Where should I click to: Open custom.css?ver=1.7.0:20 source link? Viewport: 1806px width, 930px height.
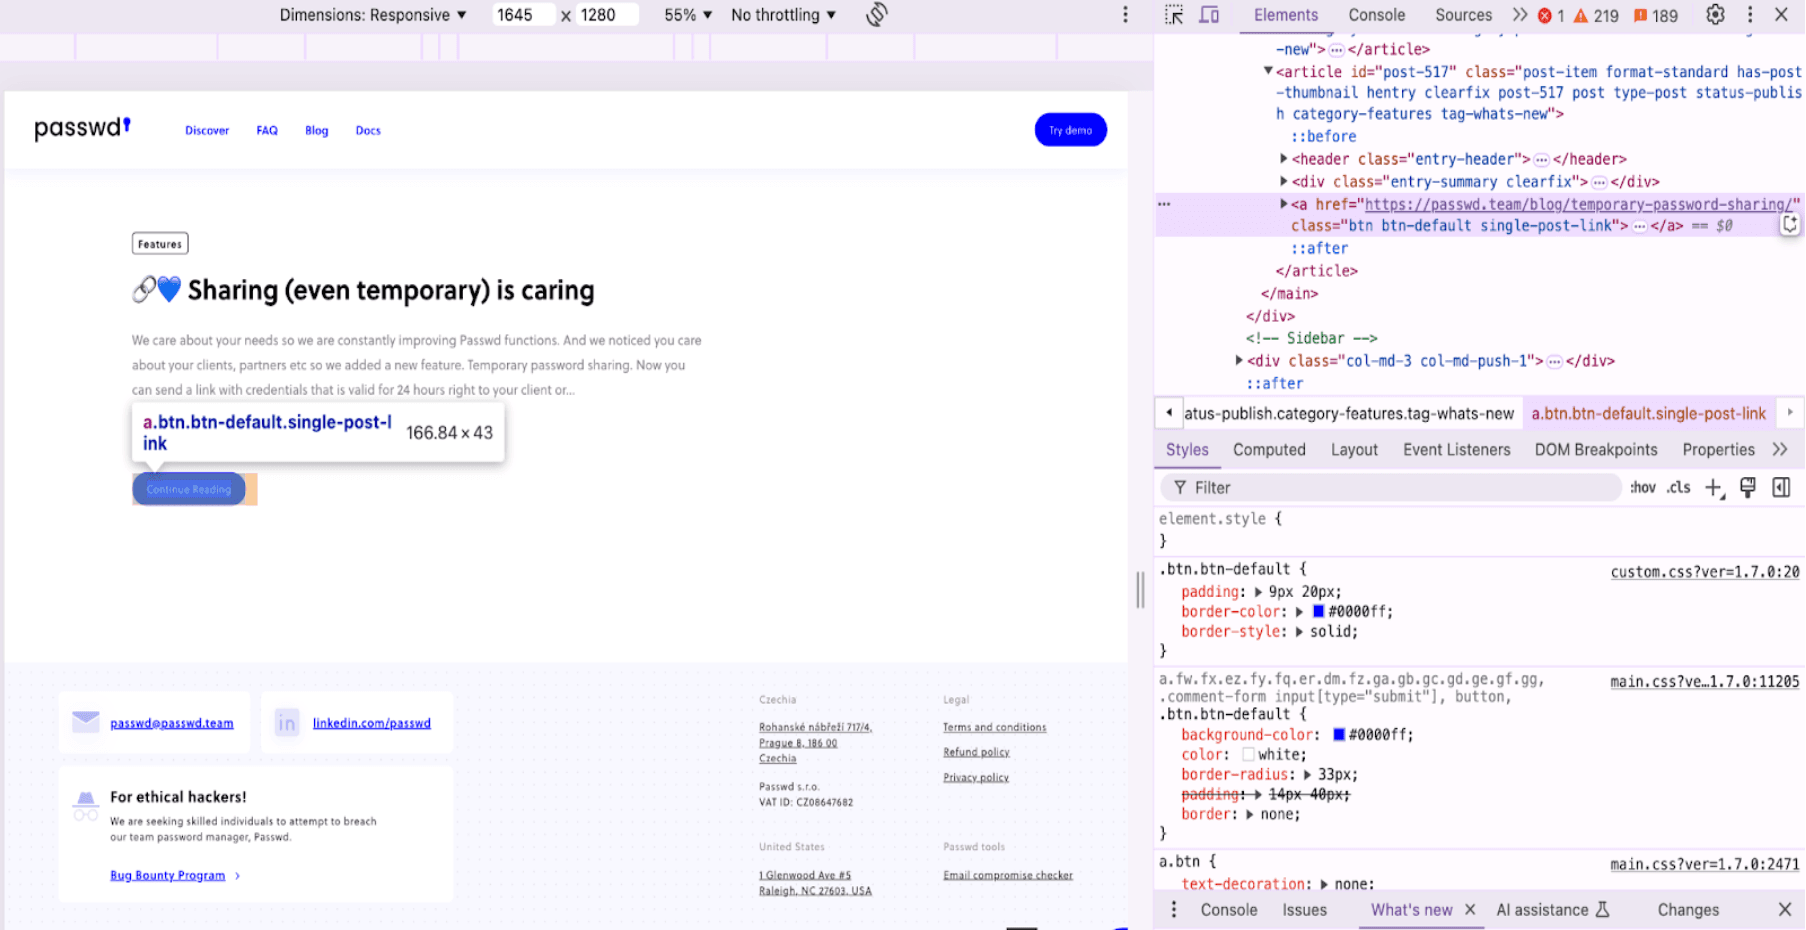coord(1704,572)
